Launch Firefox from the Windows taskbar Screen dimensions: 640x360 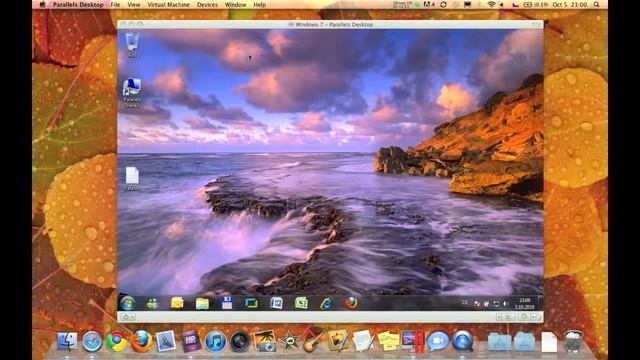(351, 303)
